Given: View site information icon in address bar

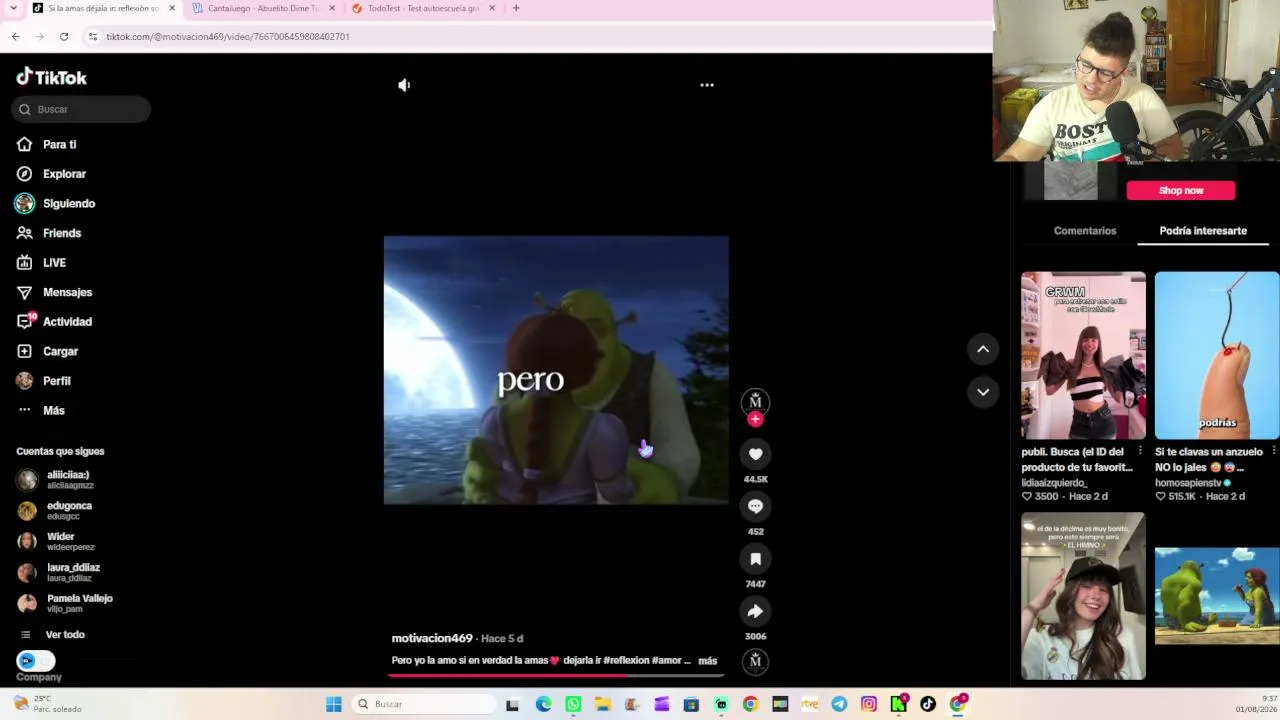Looking at the screenshot, I should 93,37.
